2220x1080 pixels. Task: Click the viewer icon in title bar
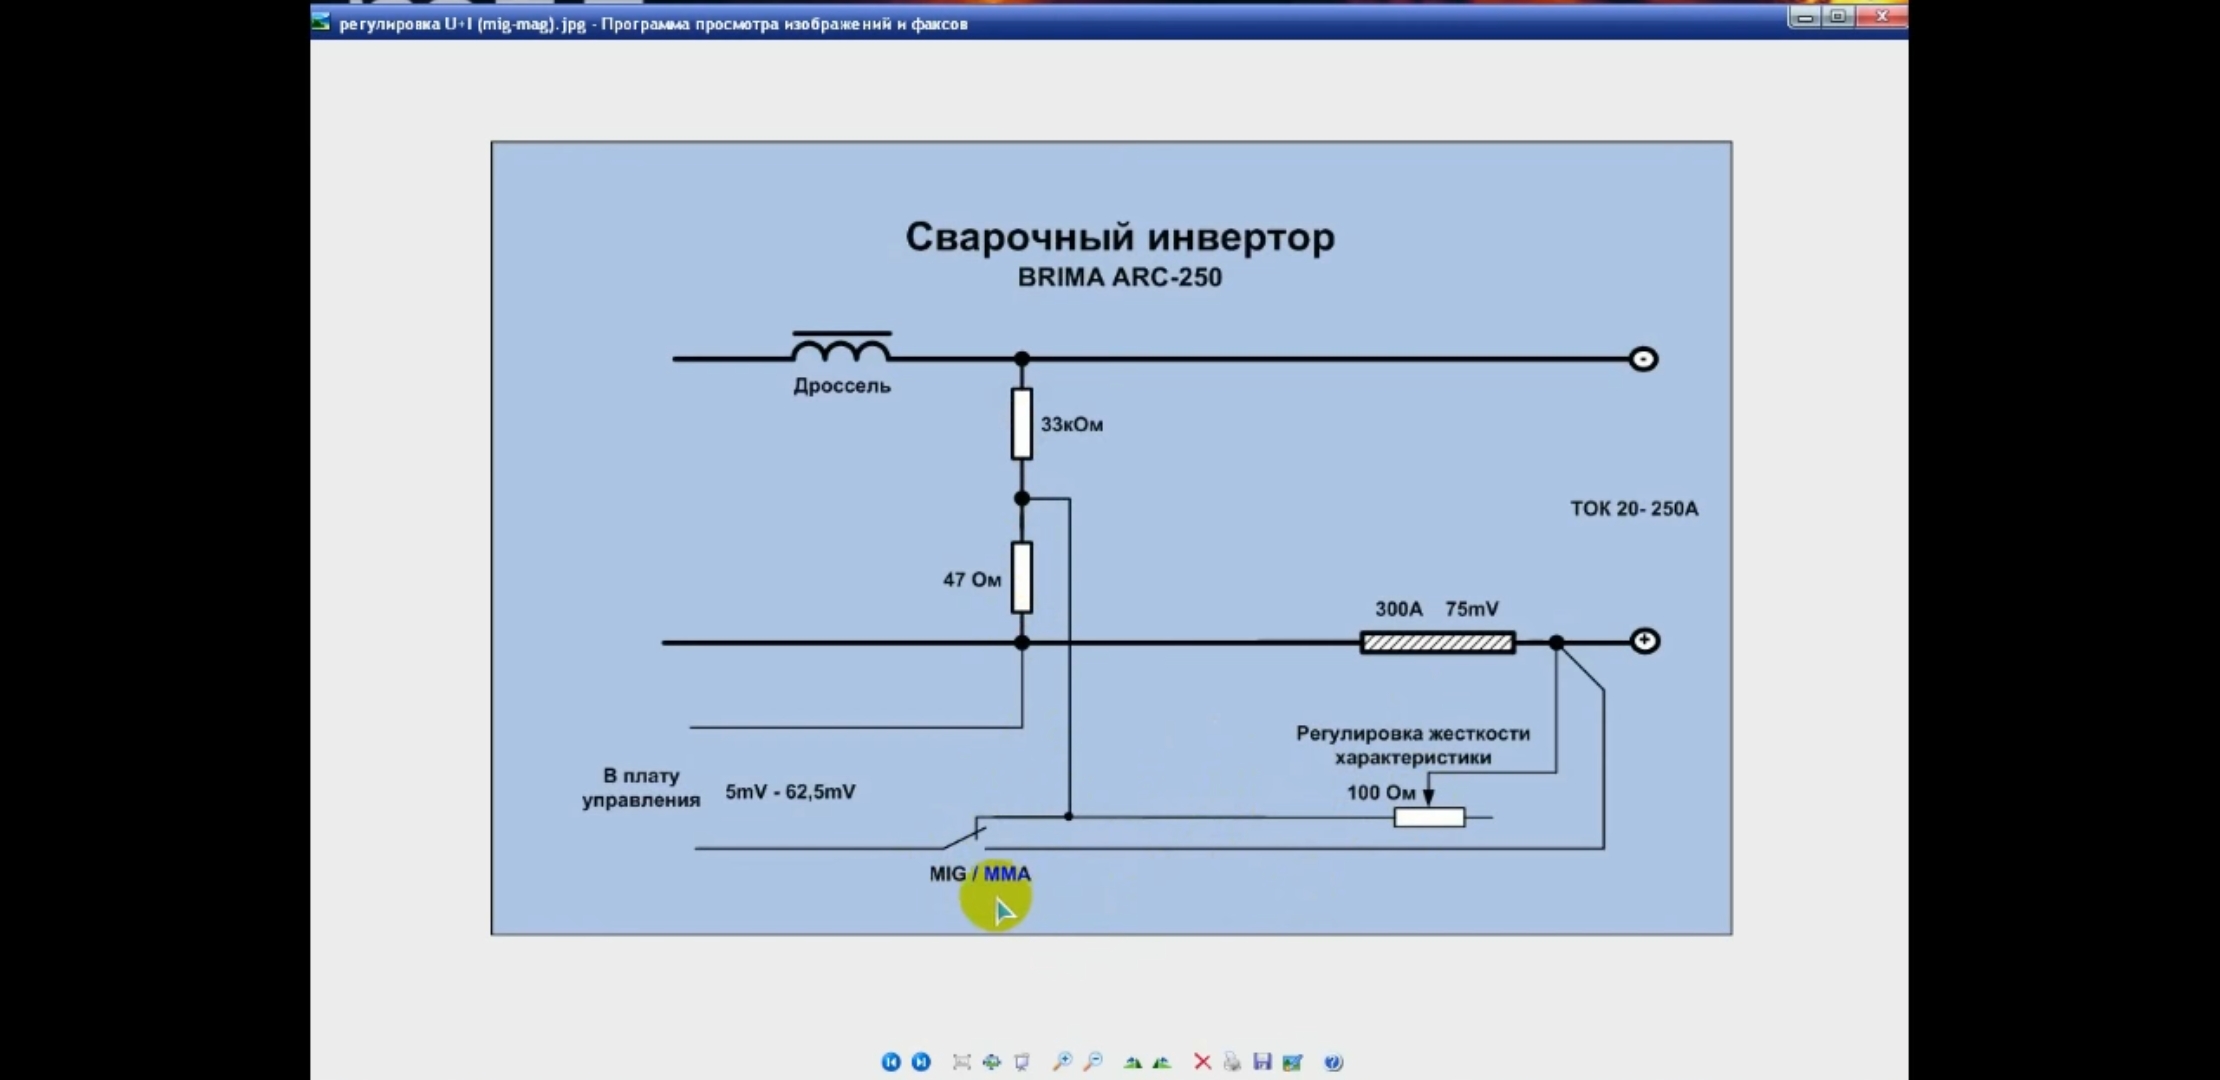(321, 22)
